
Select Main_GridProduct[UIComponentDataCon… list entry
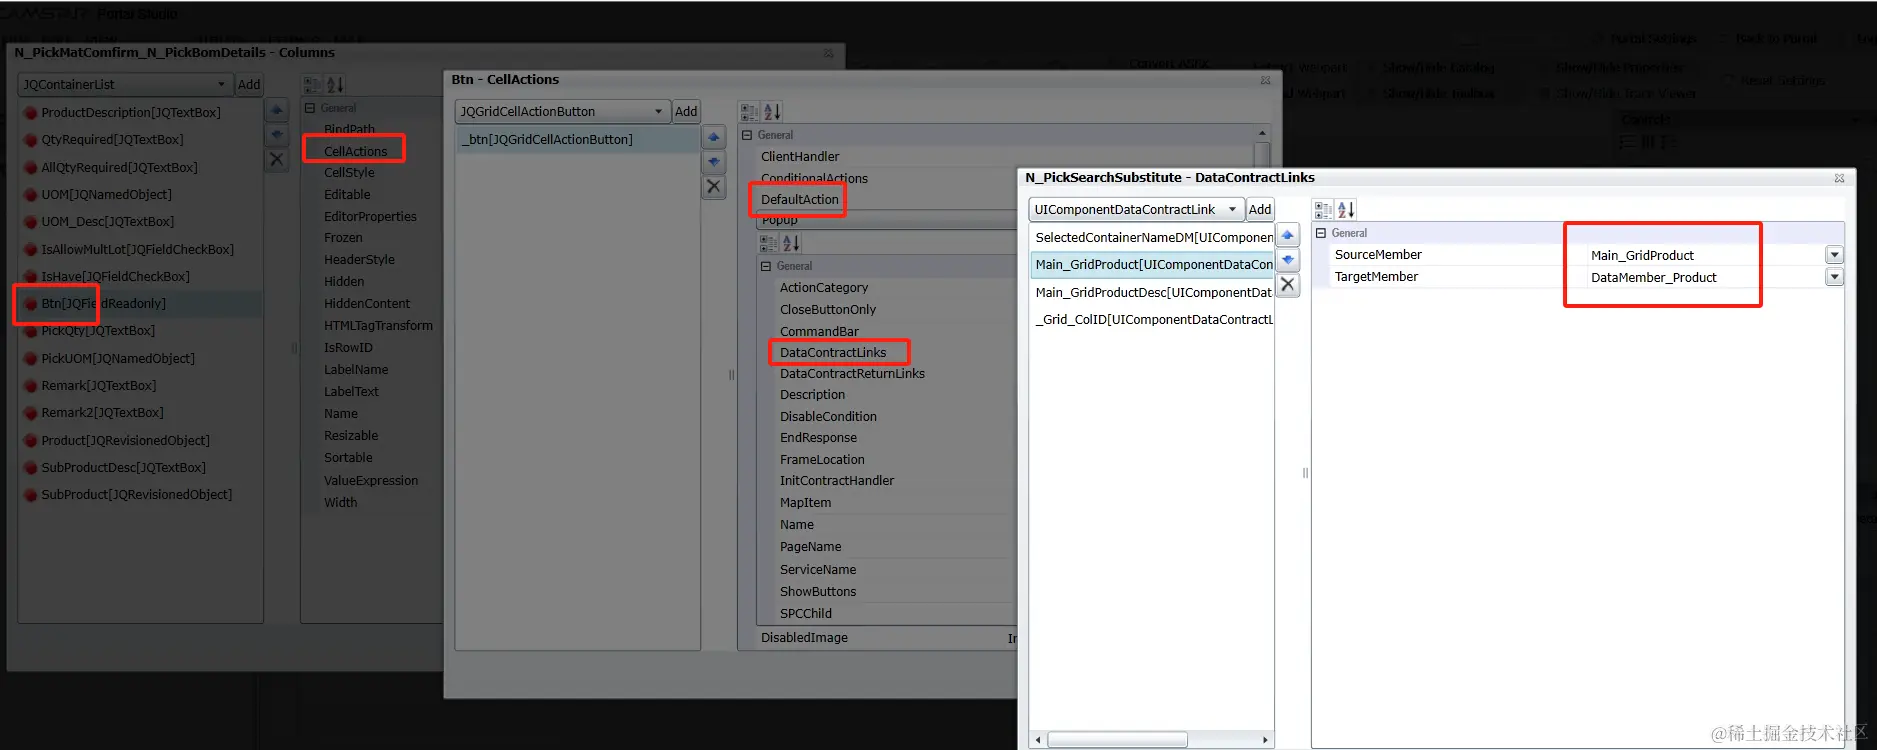(x=1152, y=265)
